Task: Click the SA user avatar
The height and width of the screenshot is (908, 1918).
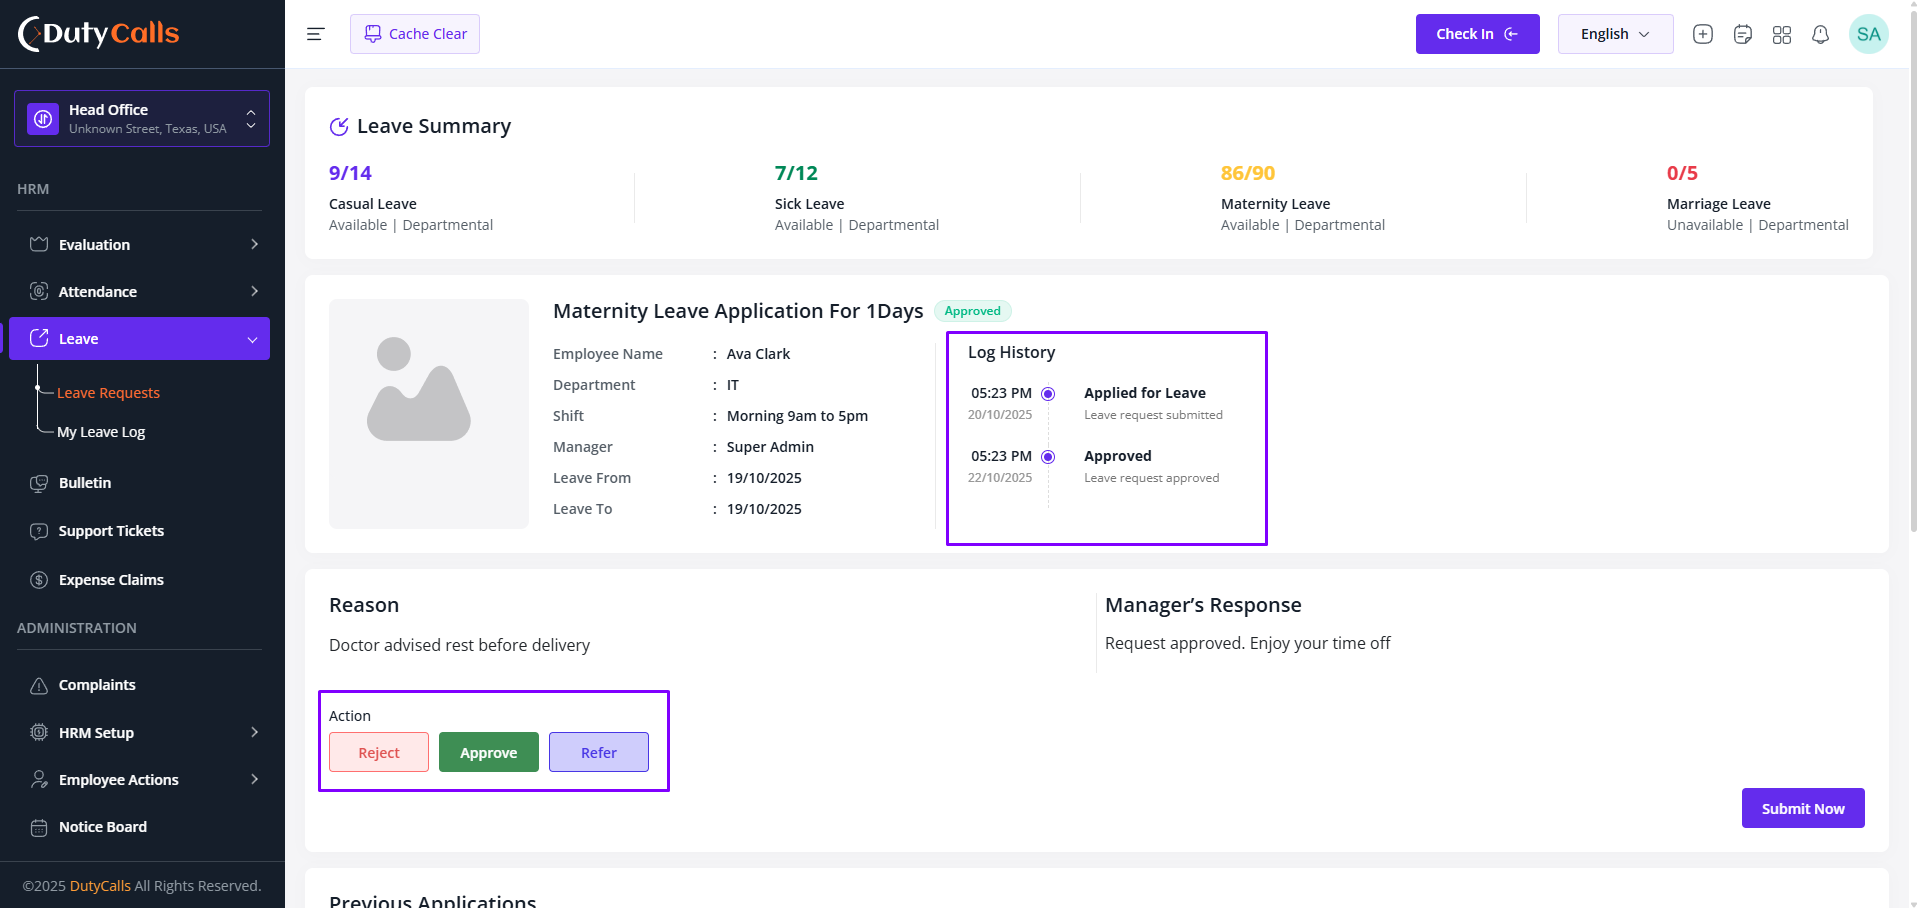Action: click(x=1868, y=34)
